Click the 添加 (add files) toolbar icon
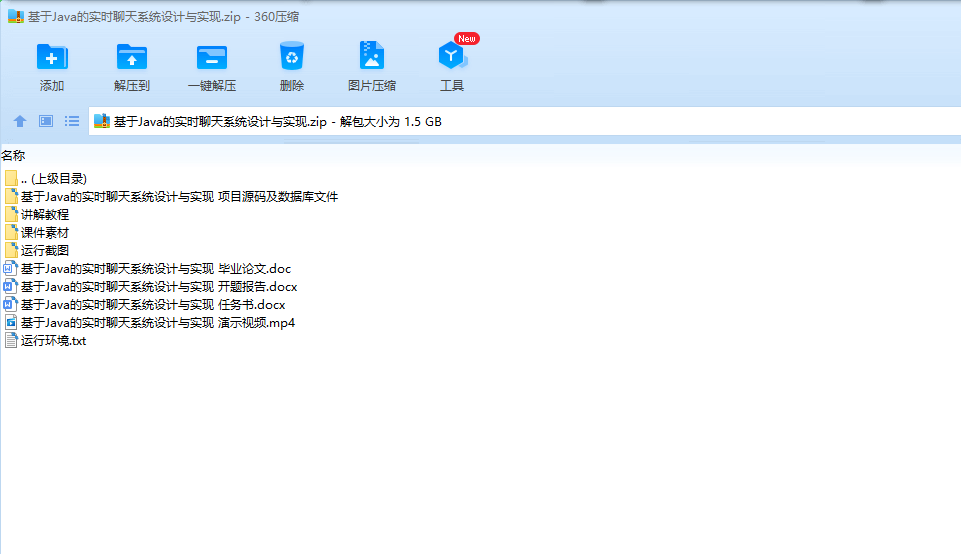The image size is (961, 554). click(52, 57)
